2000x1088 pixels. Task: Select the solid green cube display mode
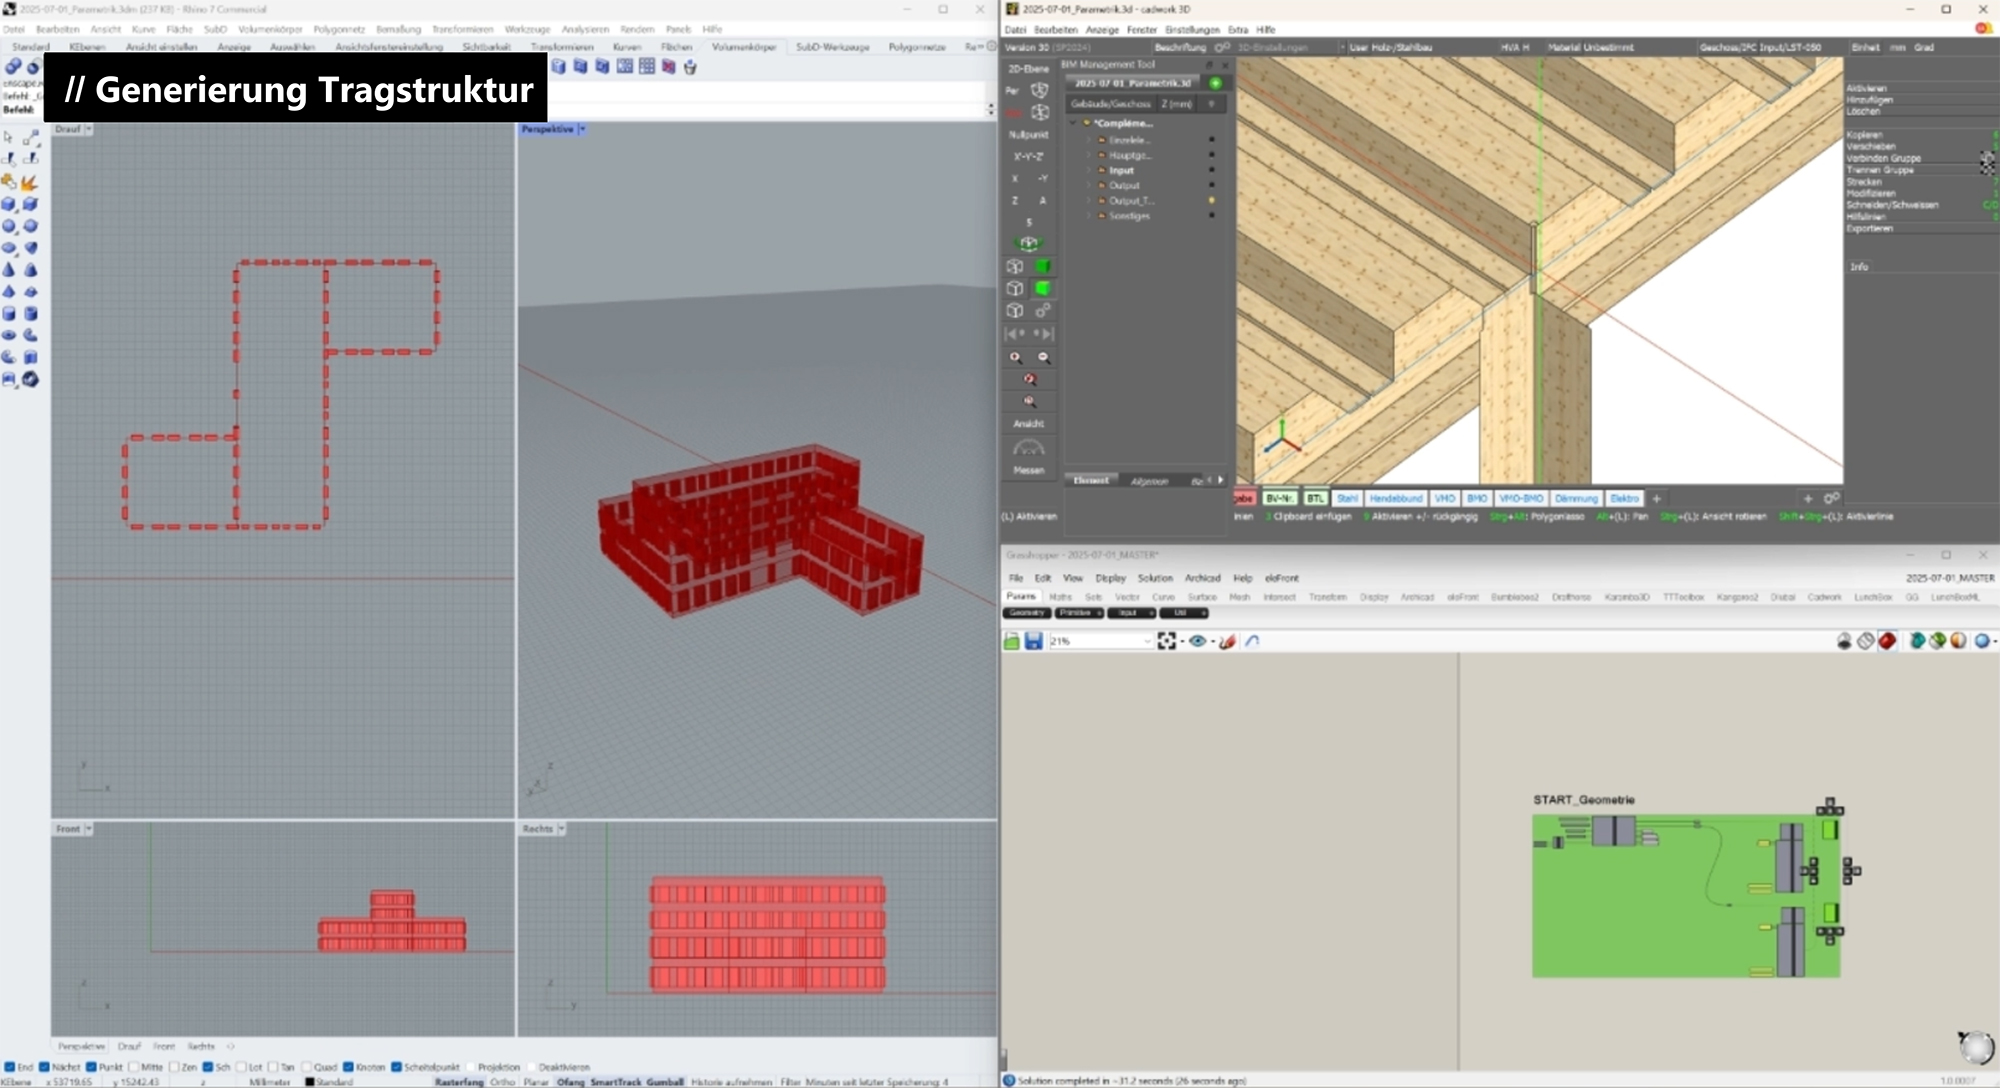point(1042,266)
